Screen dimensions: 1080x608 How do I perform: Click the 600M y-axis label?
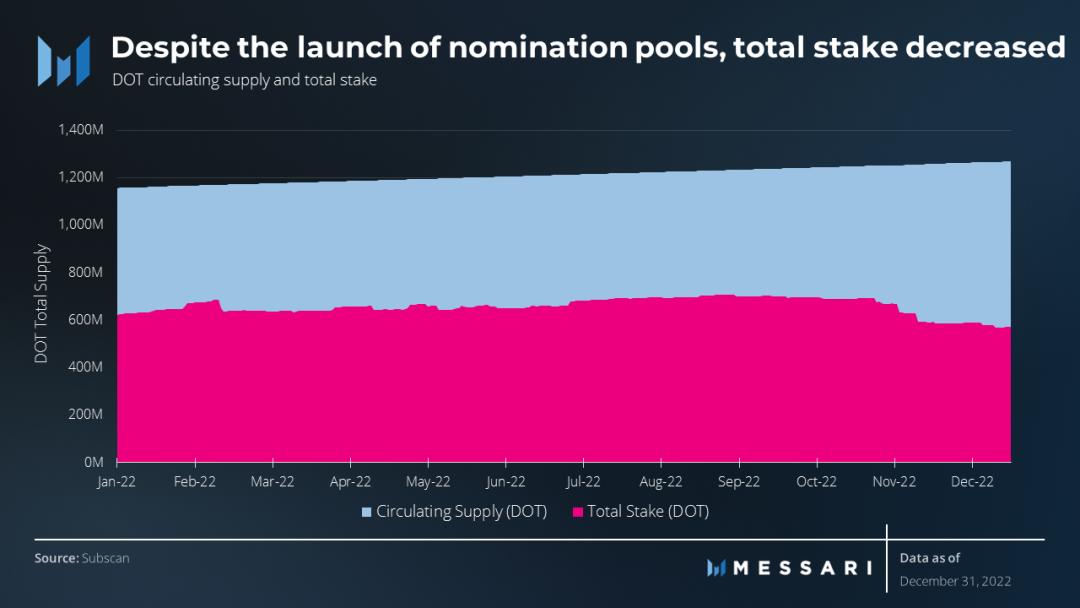click(86, 320)
